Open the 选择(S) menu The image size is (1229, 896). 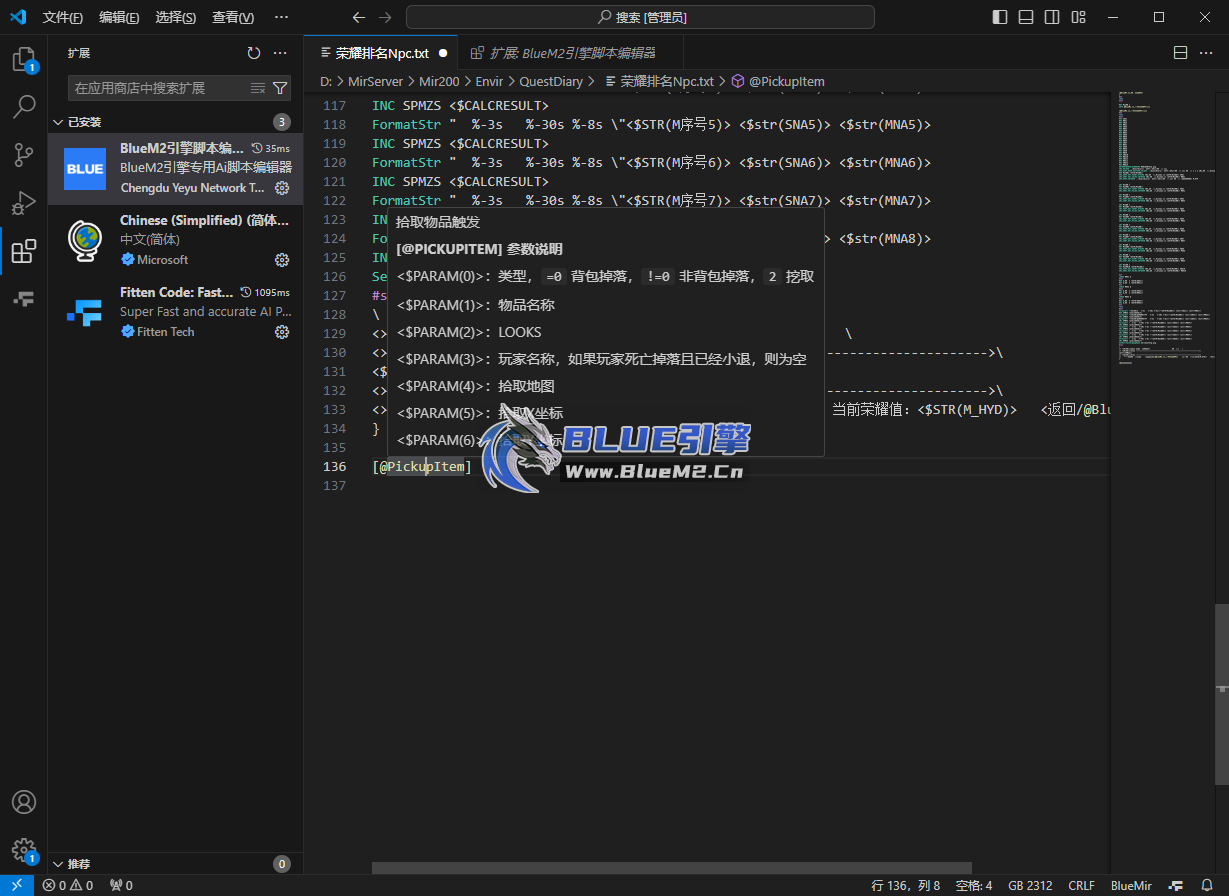pos(176,17)
